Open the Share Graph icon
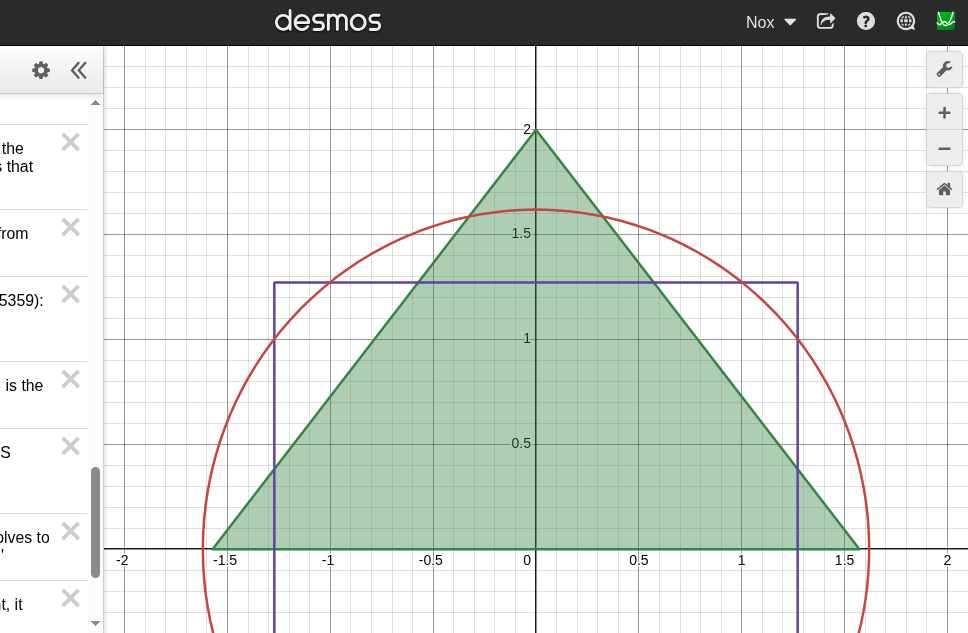968x633 pixels. 825,22
